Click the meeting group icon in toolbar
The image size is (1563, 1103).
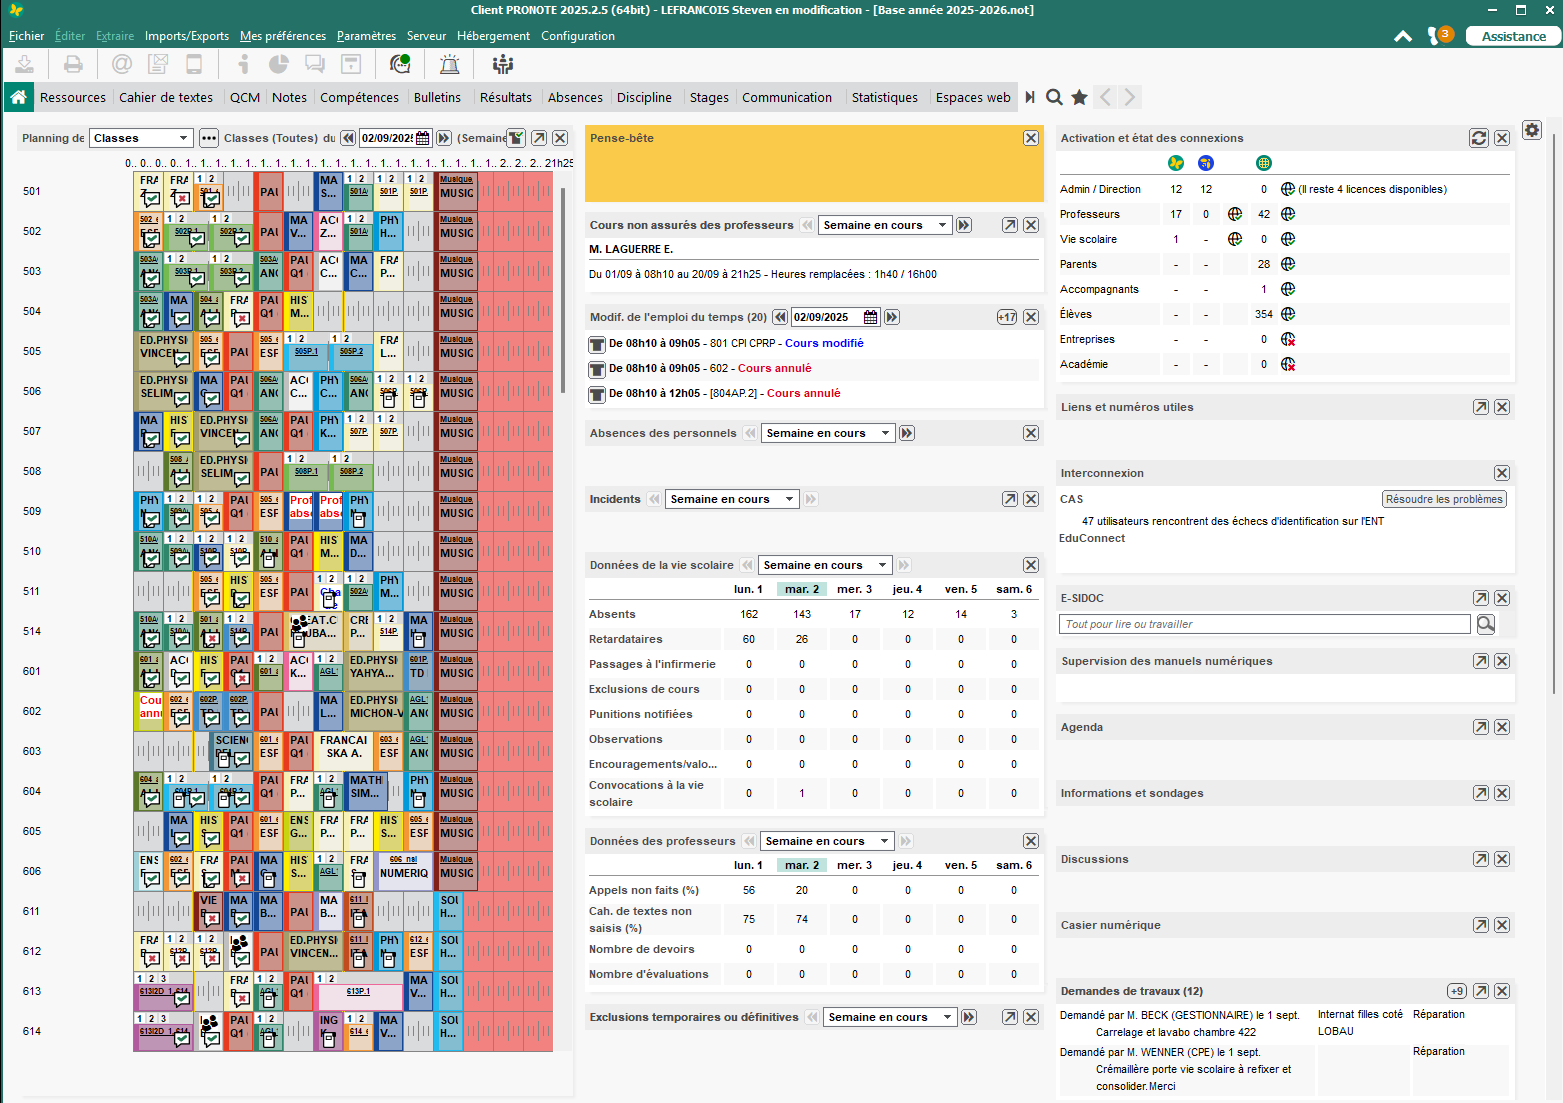[x=503, y=64]
